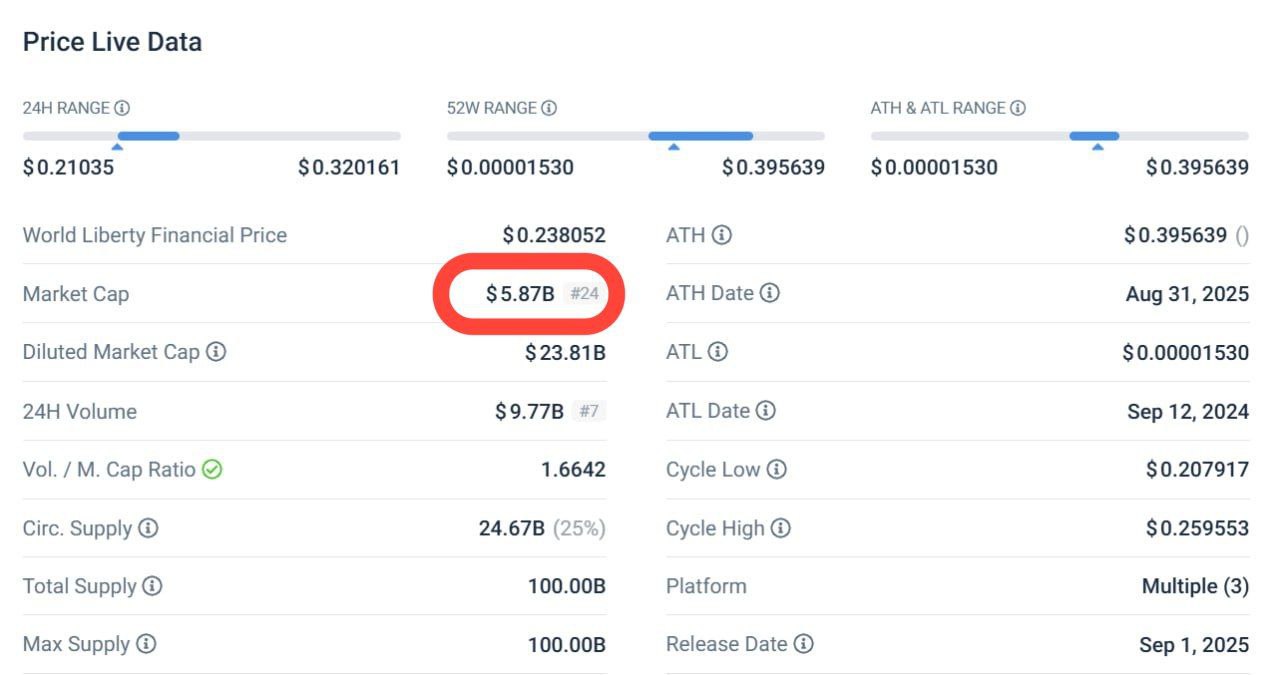This screenshot has height=675, width=1280.
Task: Click the ATH Date info icon
Action: pos(769,293)
